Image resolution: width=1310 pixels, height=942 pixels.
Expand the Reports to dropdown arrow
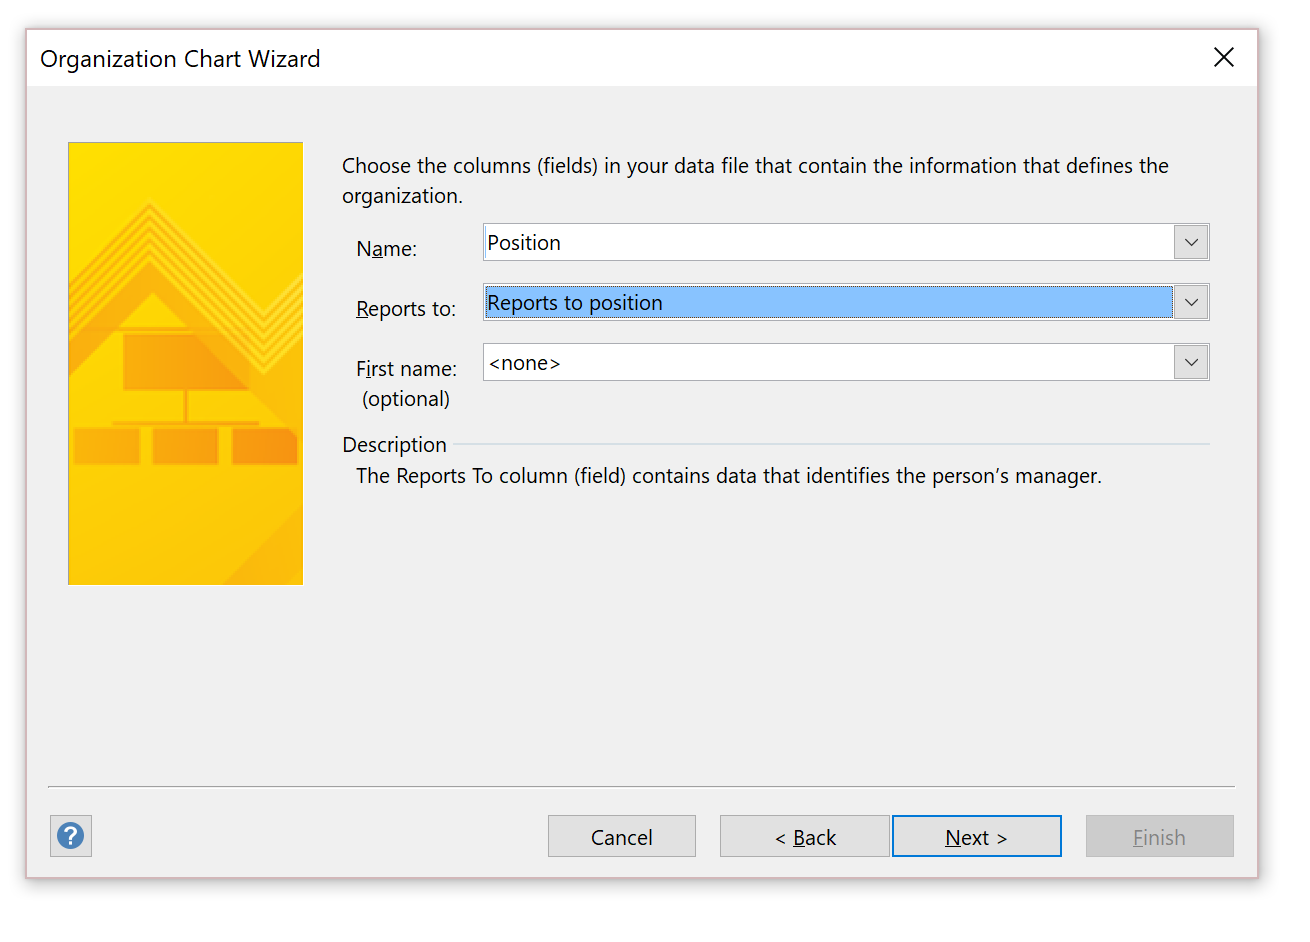point(1191,302)
